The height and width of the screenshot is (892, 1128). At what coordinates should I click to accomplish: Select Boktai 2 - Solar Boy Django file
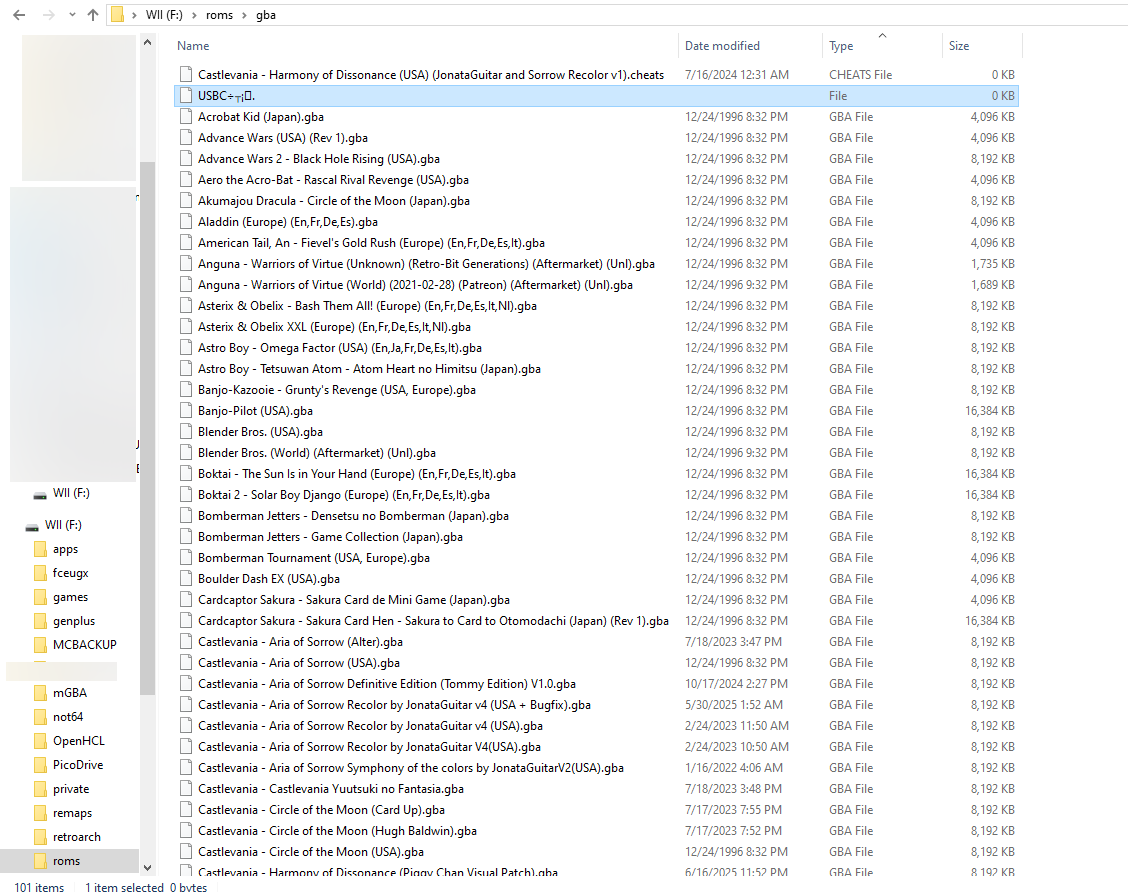click(344, 495)
